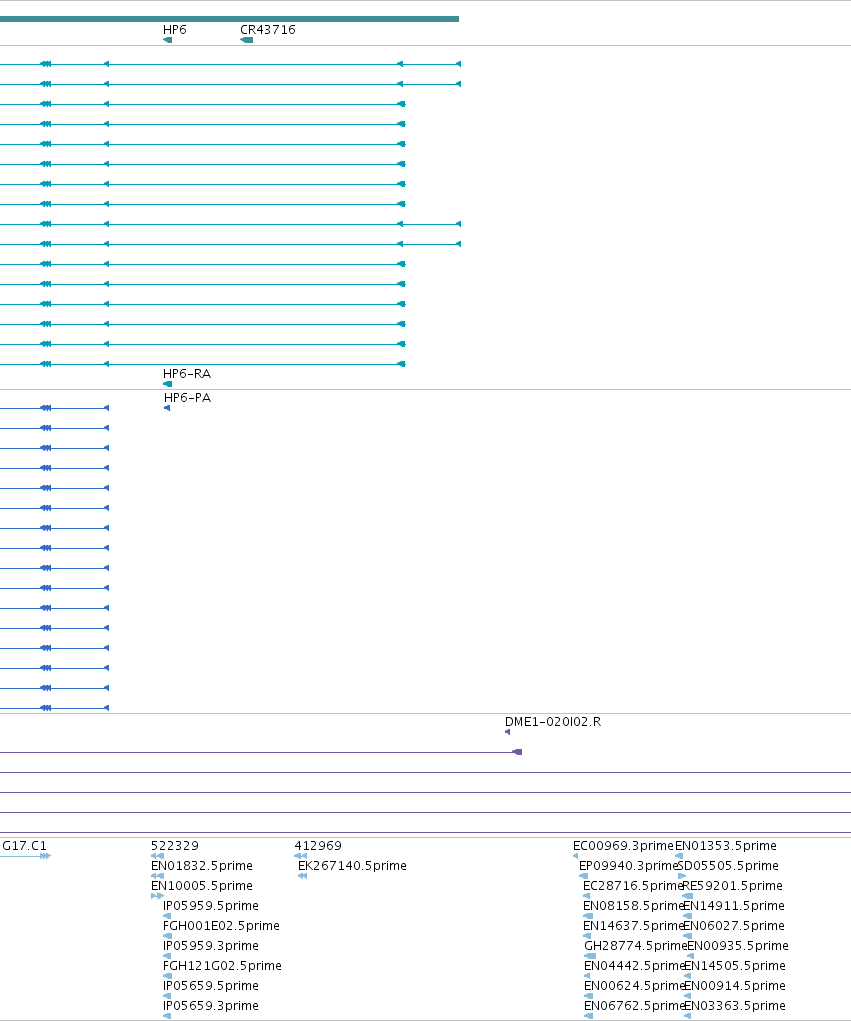Click the DME1-020I02.R arrow glyph
This screenshot has width=851, height=1021.
[507, 733]
